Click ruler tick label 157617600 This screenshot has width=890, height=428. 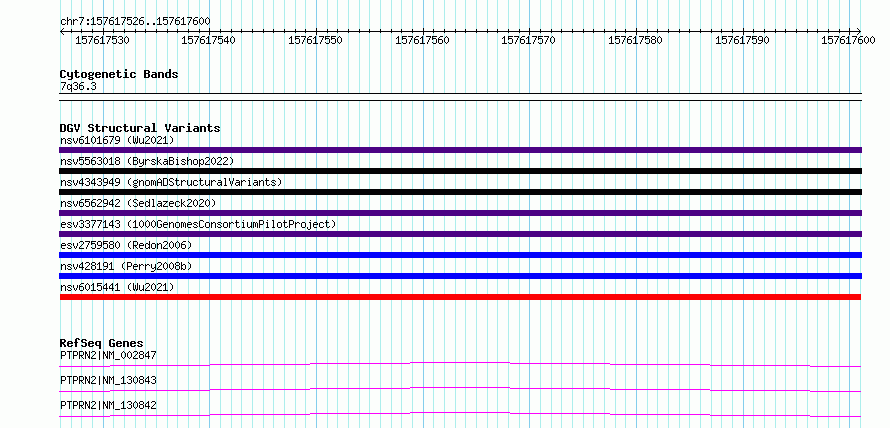pyautogui.click(x=849, y=40)
